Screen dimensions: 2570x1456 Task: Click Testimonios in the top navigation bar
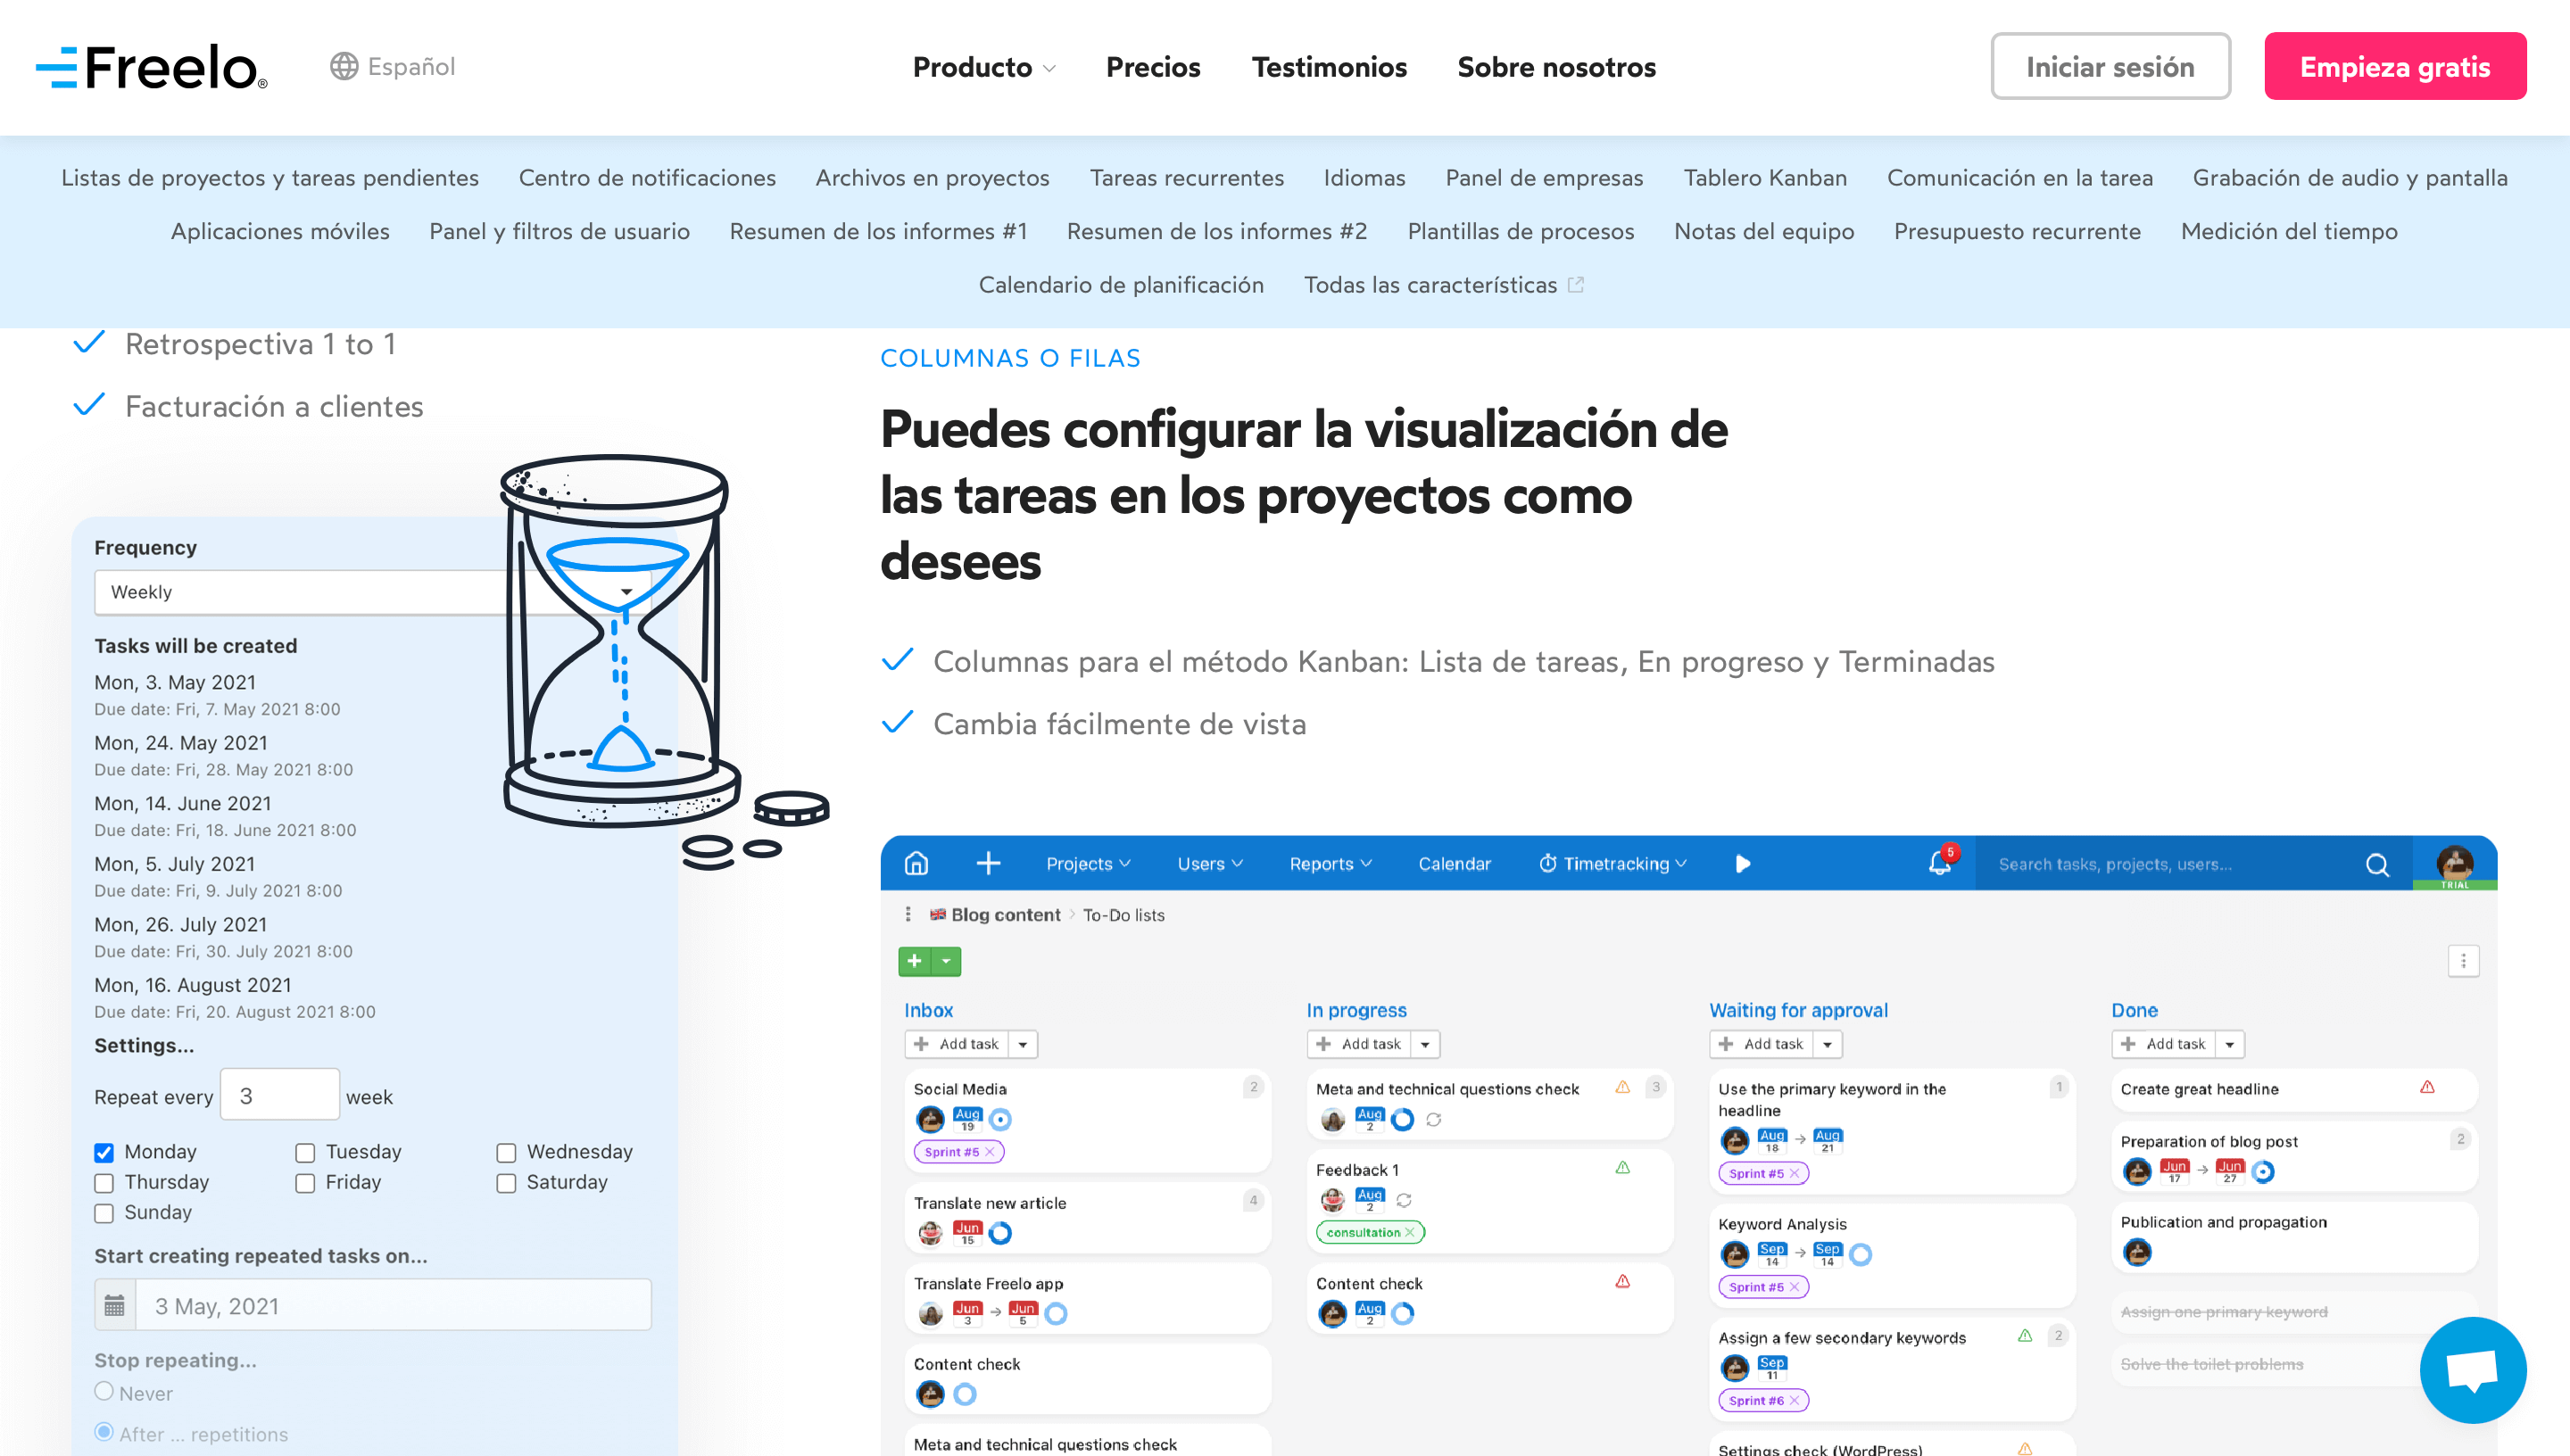pyautogui.click(x=1331, y=67)
